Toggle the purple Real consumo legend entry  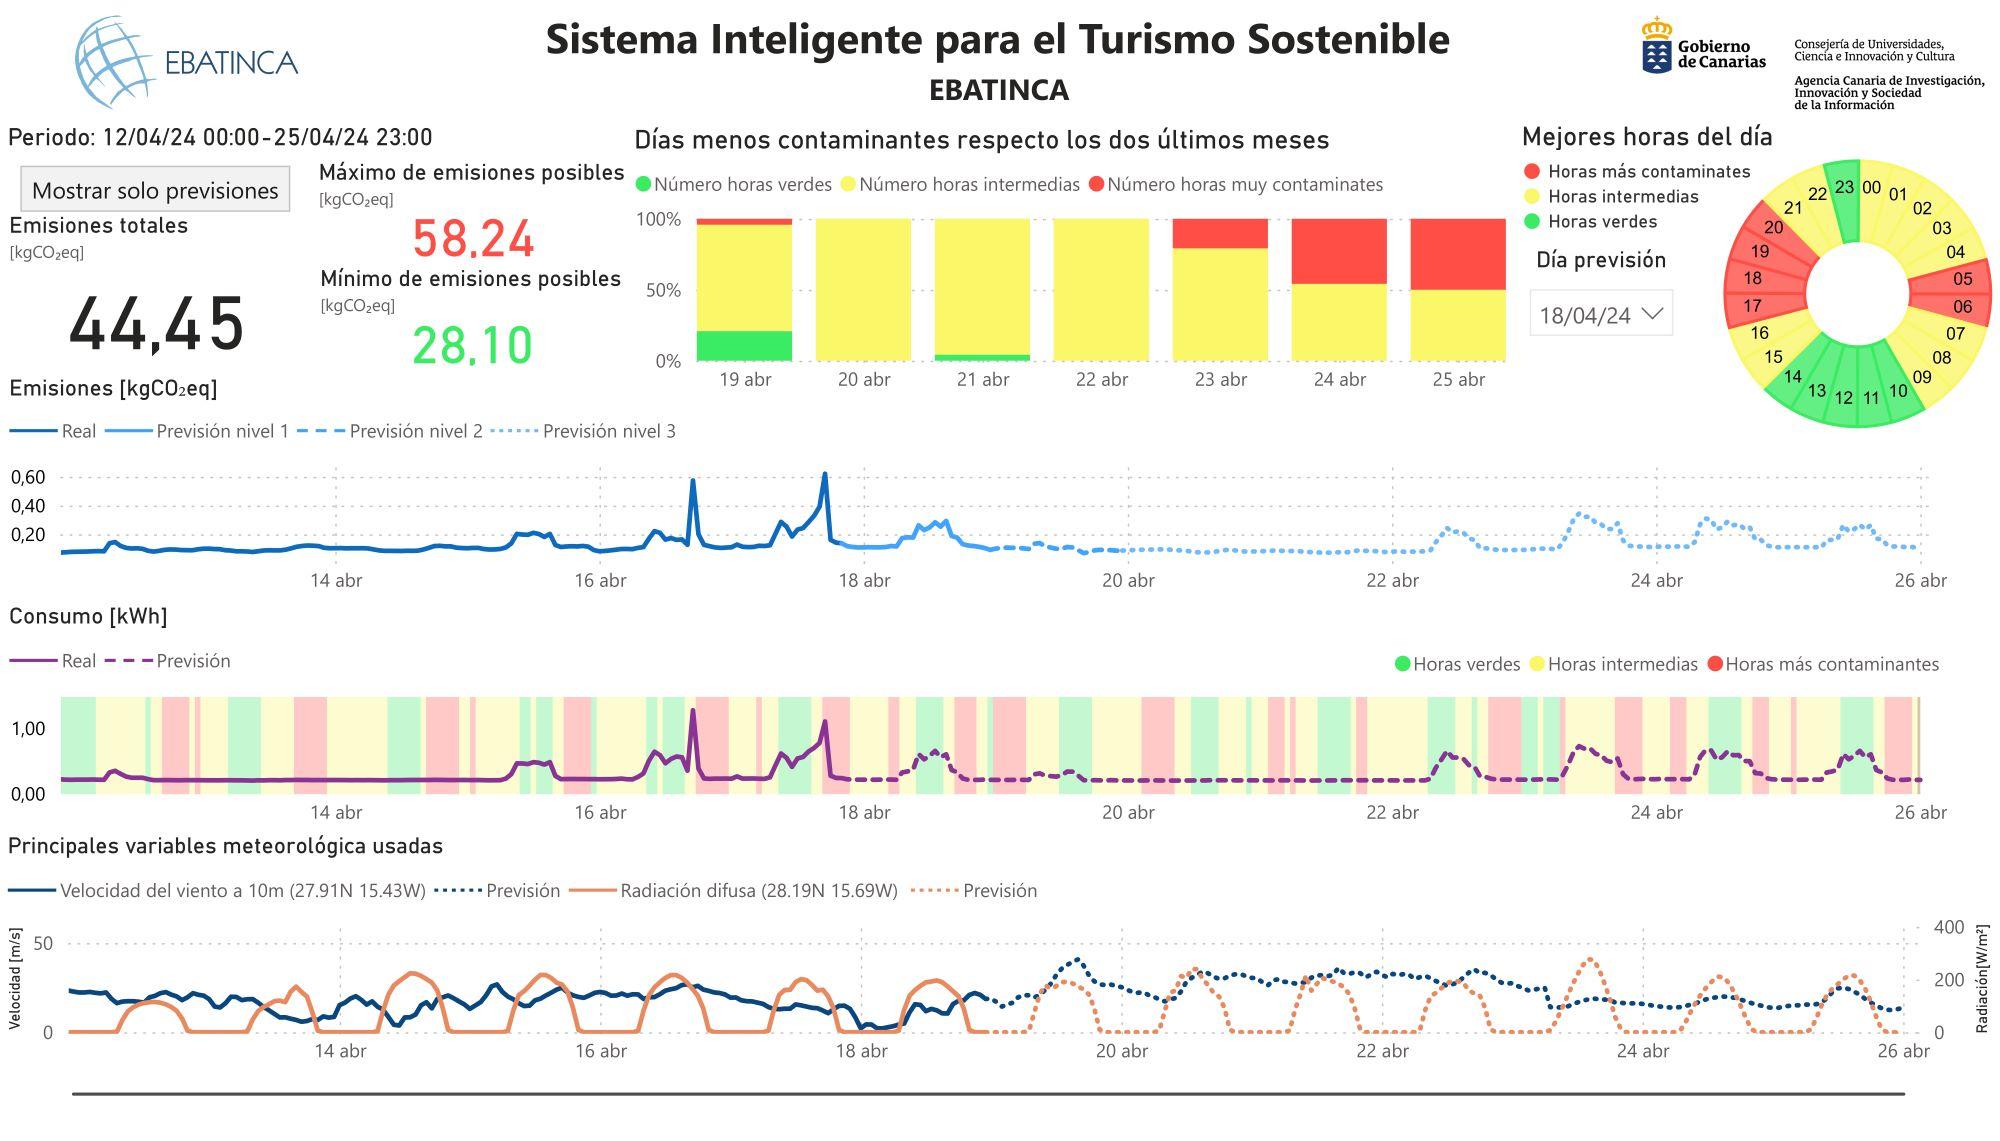[78, 661]
